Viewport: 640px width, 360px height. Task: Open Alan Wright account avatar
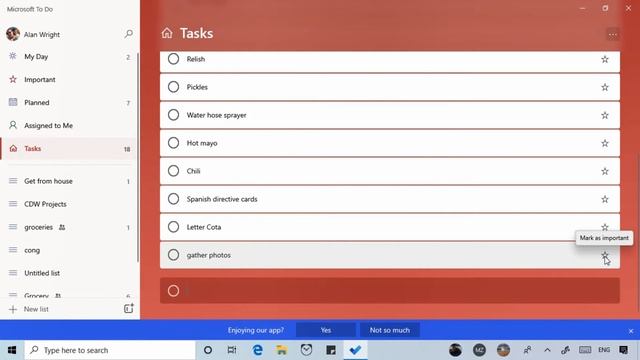pos(13,34)
